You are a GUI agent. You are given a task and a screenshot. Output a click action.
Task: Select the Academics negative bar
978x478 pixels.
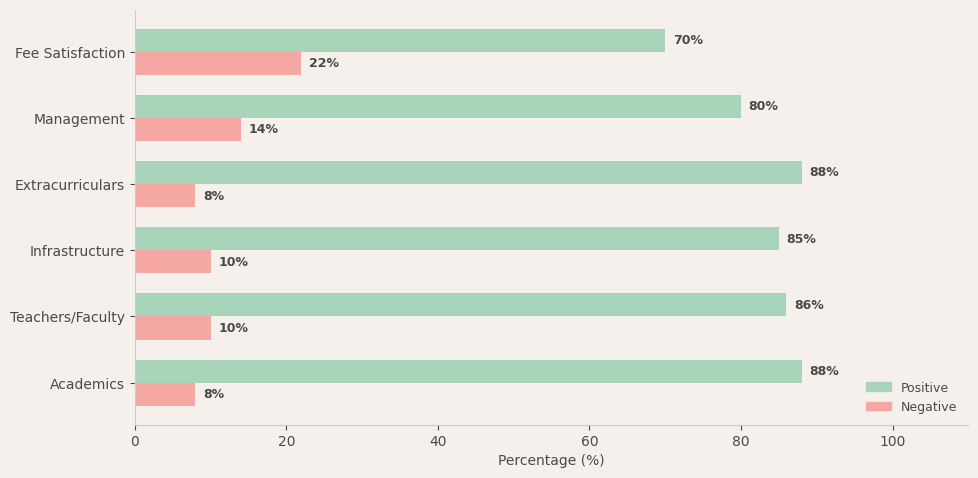[165, 395]
